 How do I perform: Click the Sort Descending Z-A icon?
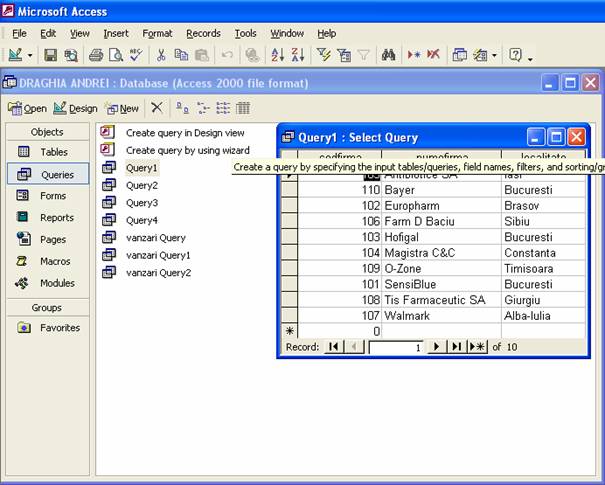click(x=297, y=56)
